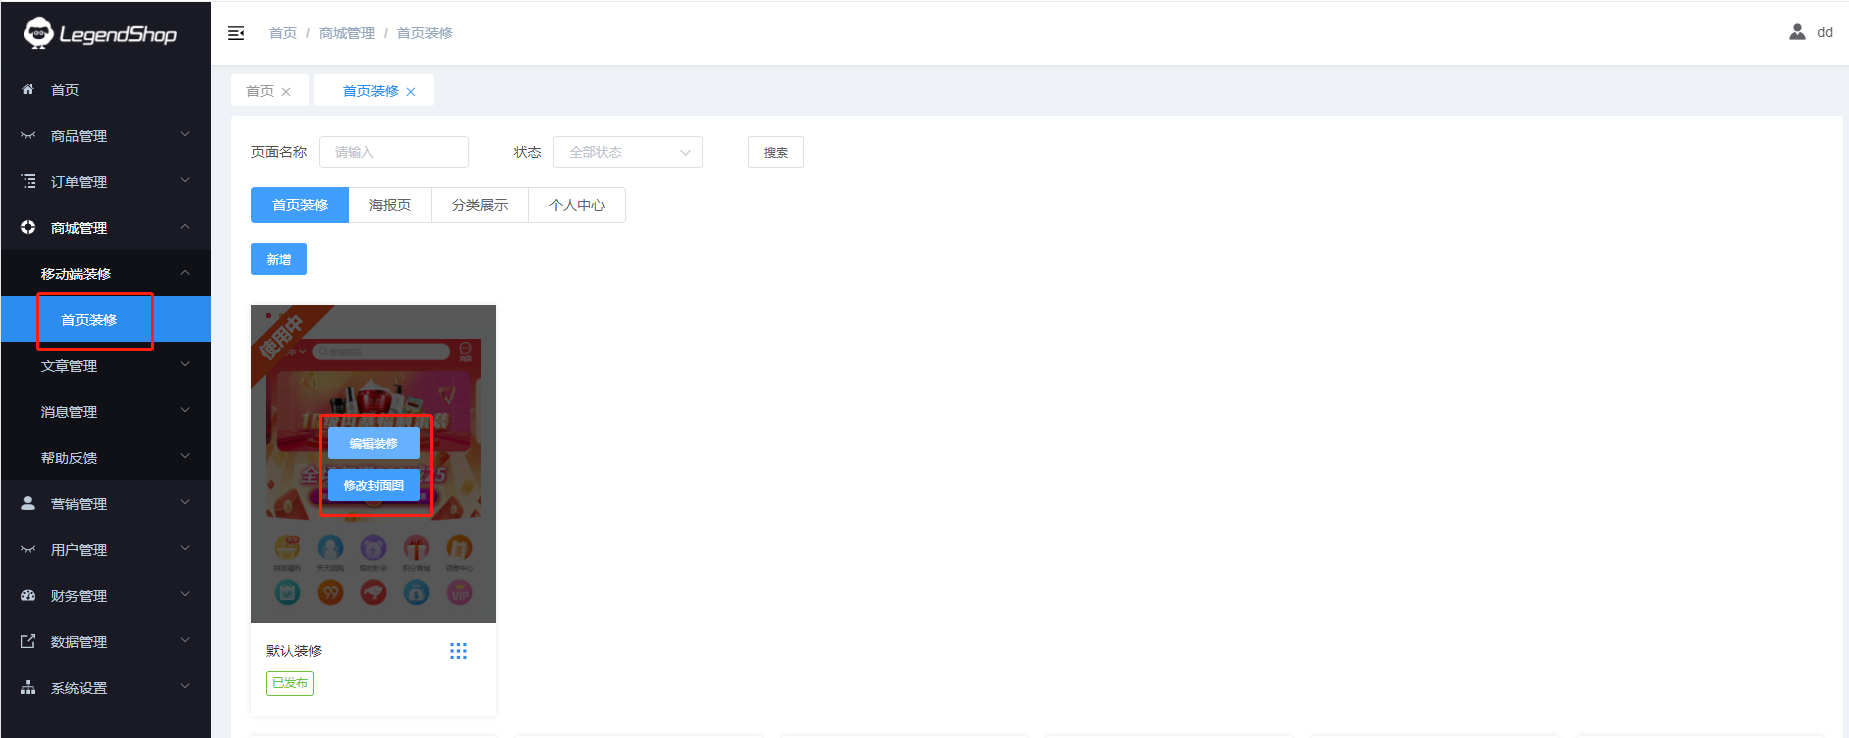Viewport: 1849px width, 738px height.
Task: Click the user avatar icon
Action: pyautogui.click(x=1797, y=32)
